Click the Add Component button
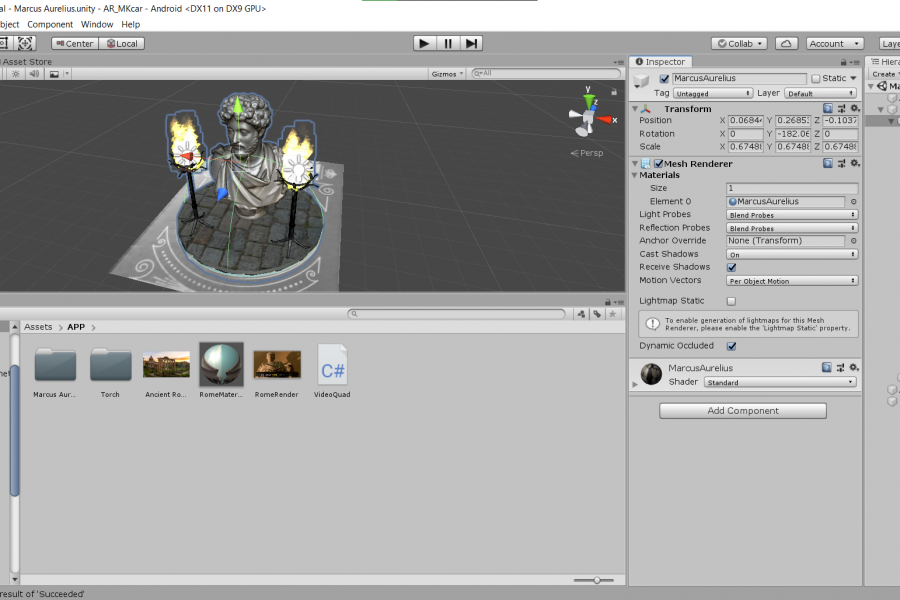Screen dimensions: 900x600 [x=743, y=411]
